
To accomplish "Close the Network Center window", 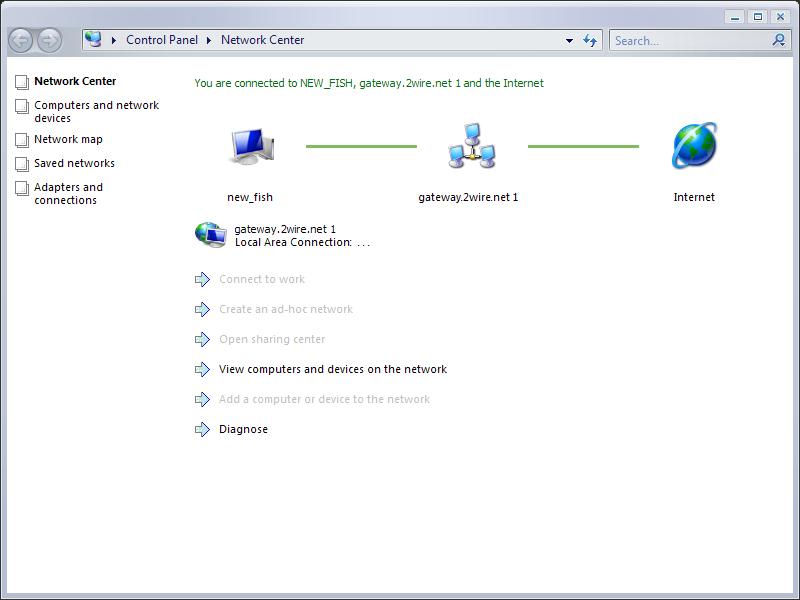I will pyautogui.click(x=781, y=17).
